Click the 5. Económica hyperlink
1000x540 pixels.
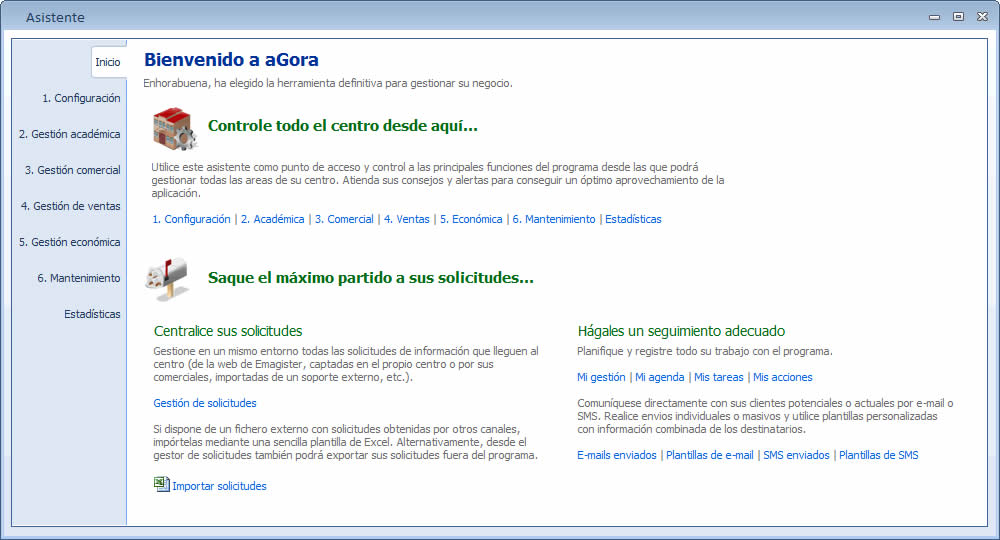(471, 219)
